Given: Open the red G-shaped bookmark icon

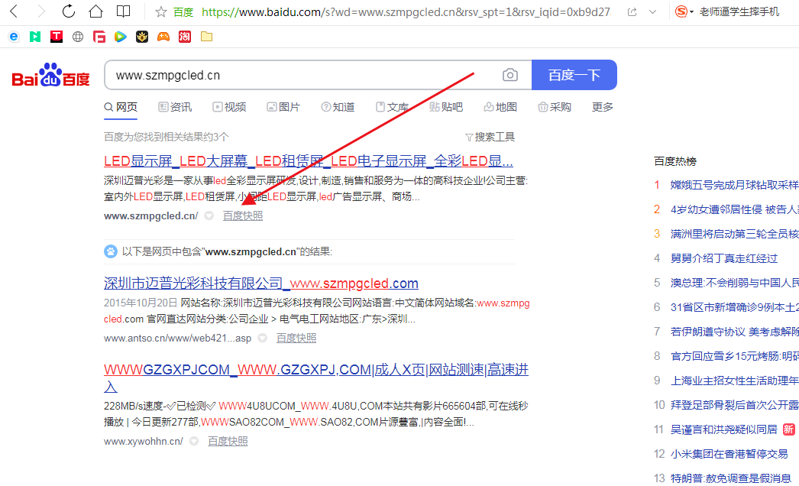Looking at the screenshot, I should pyautogui.click(x=99, y=37).
